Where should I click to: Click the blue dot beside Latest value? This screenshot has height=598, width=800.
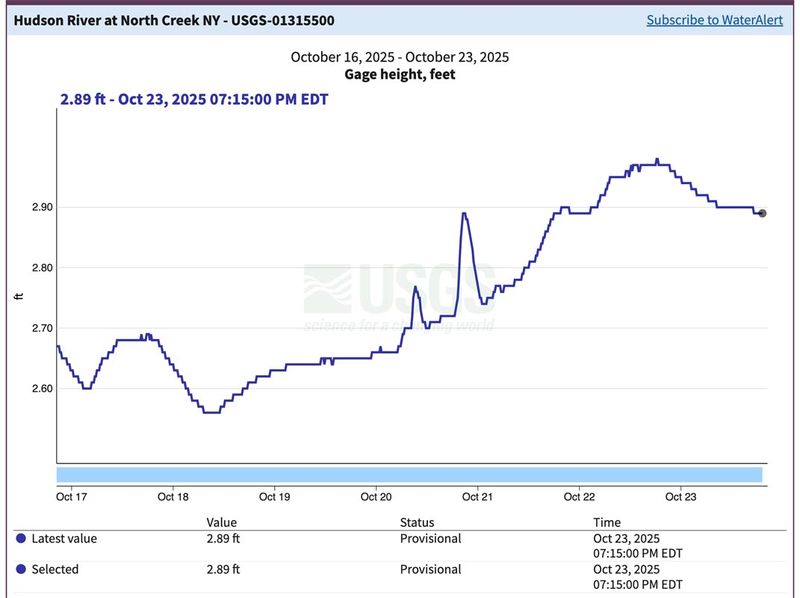pos(21,539)
